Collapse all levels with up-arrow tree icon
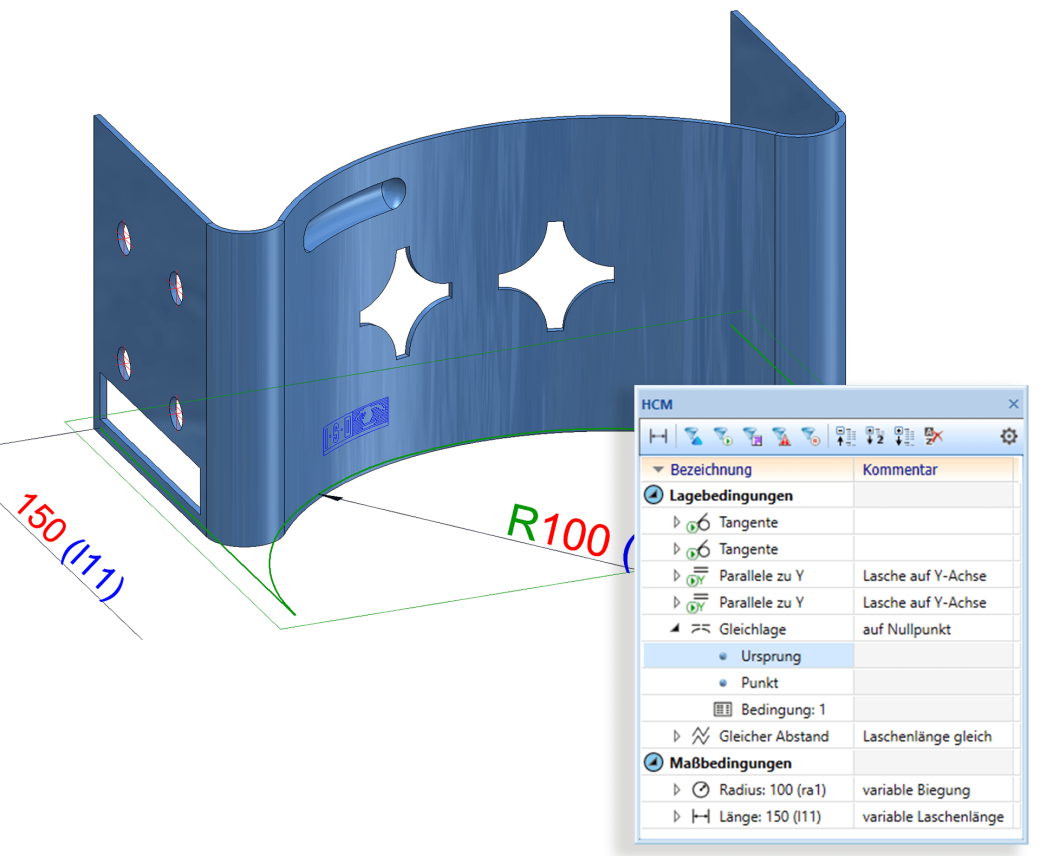Viewport: 1040px width, 856px height. [846, 436]
